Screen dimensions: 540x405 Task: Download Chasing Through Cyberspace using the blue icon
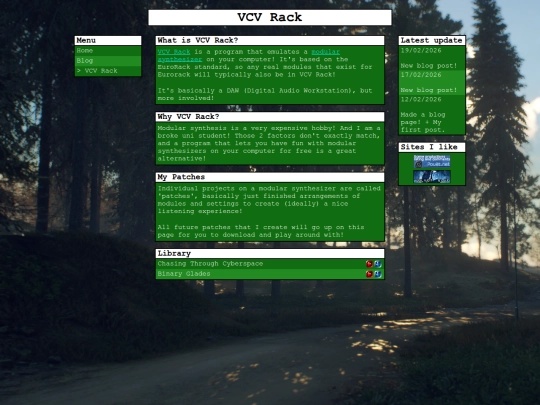[x=378, y=264]
